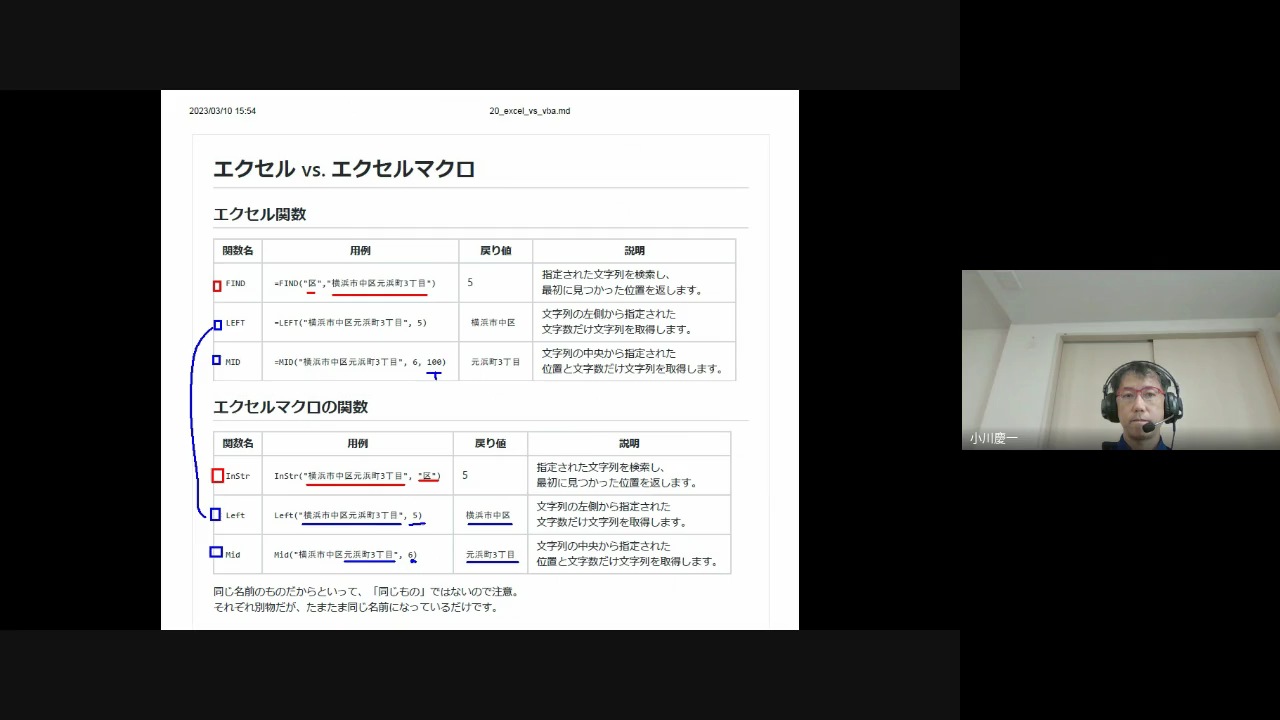
Task: Select the webcam video of the presenter
Action: pos(1120,359)
